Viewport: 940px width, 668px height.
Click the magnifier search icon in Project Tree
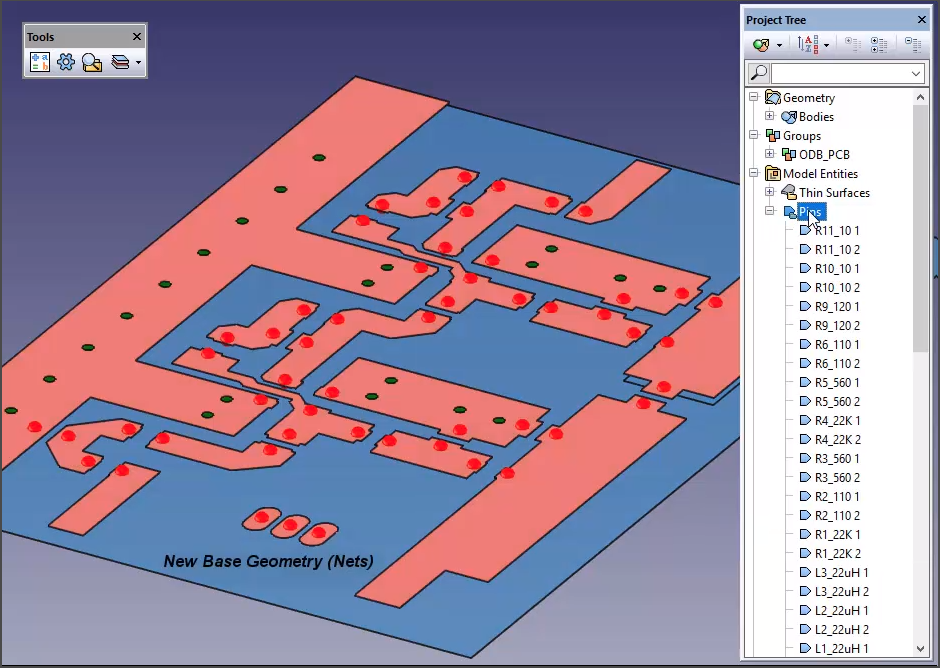[x=759, y=73]
